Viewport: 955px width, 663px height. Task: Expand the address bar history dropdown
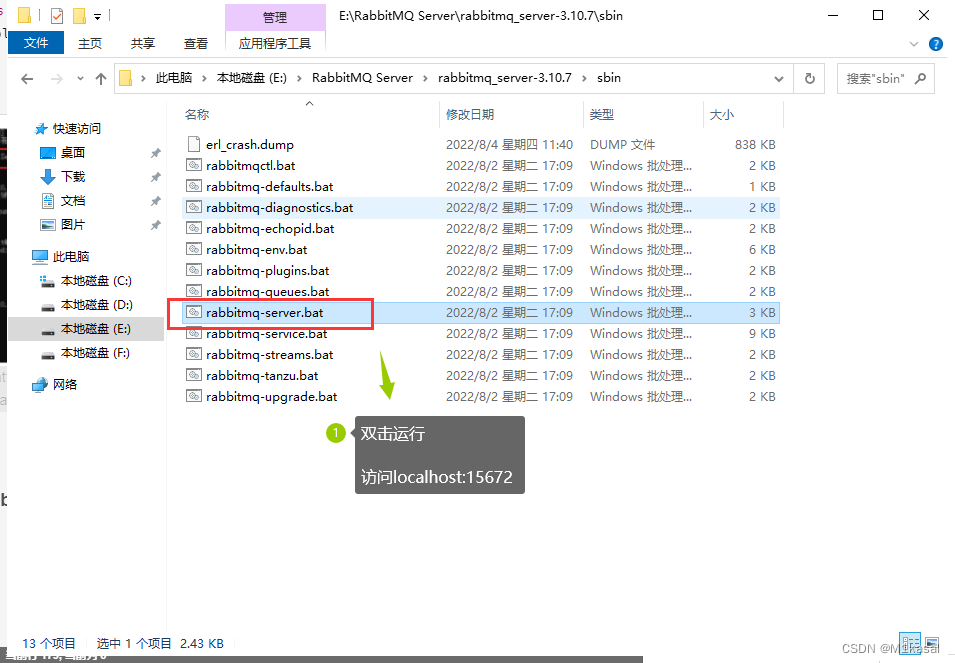tap(778, 79)
